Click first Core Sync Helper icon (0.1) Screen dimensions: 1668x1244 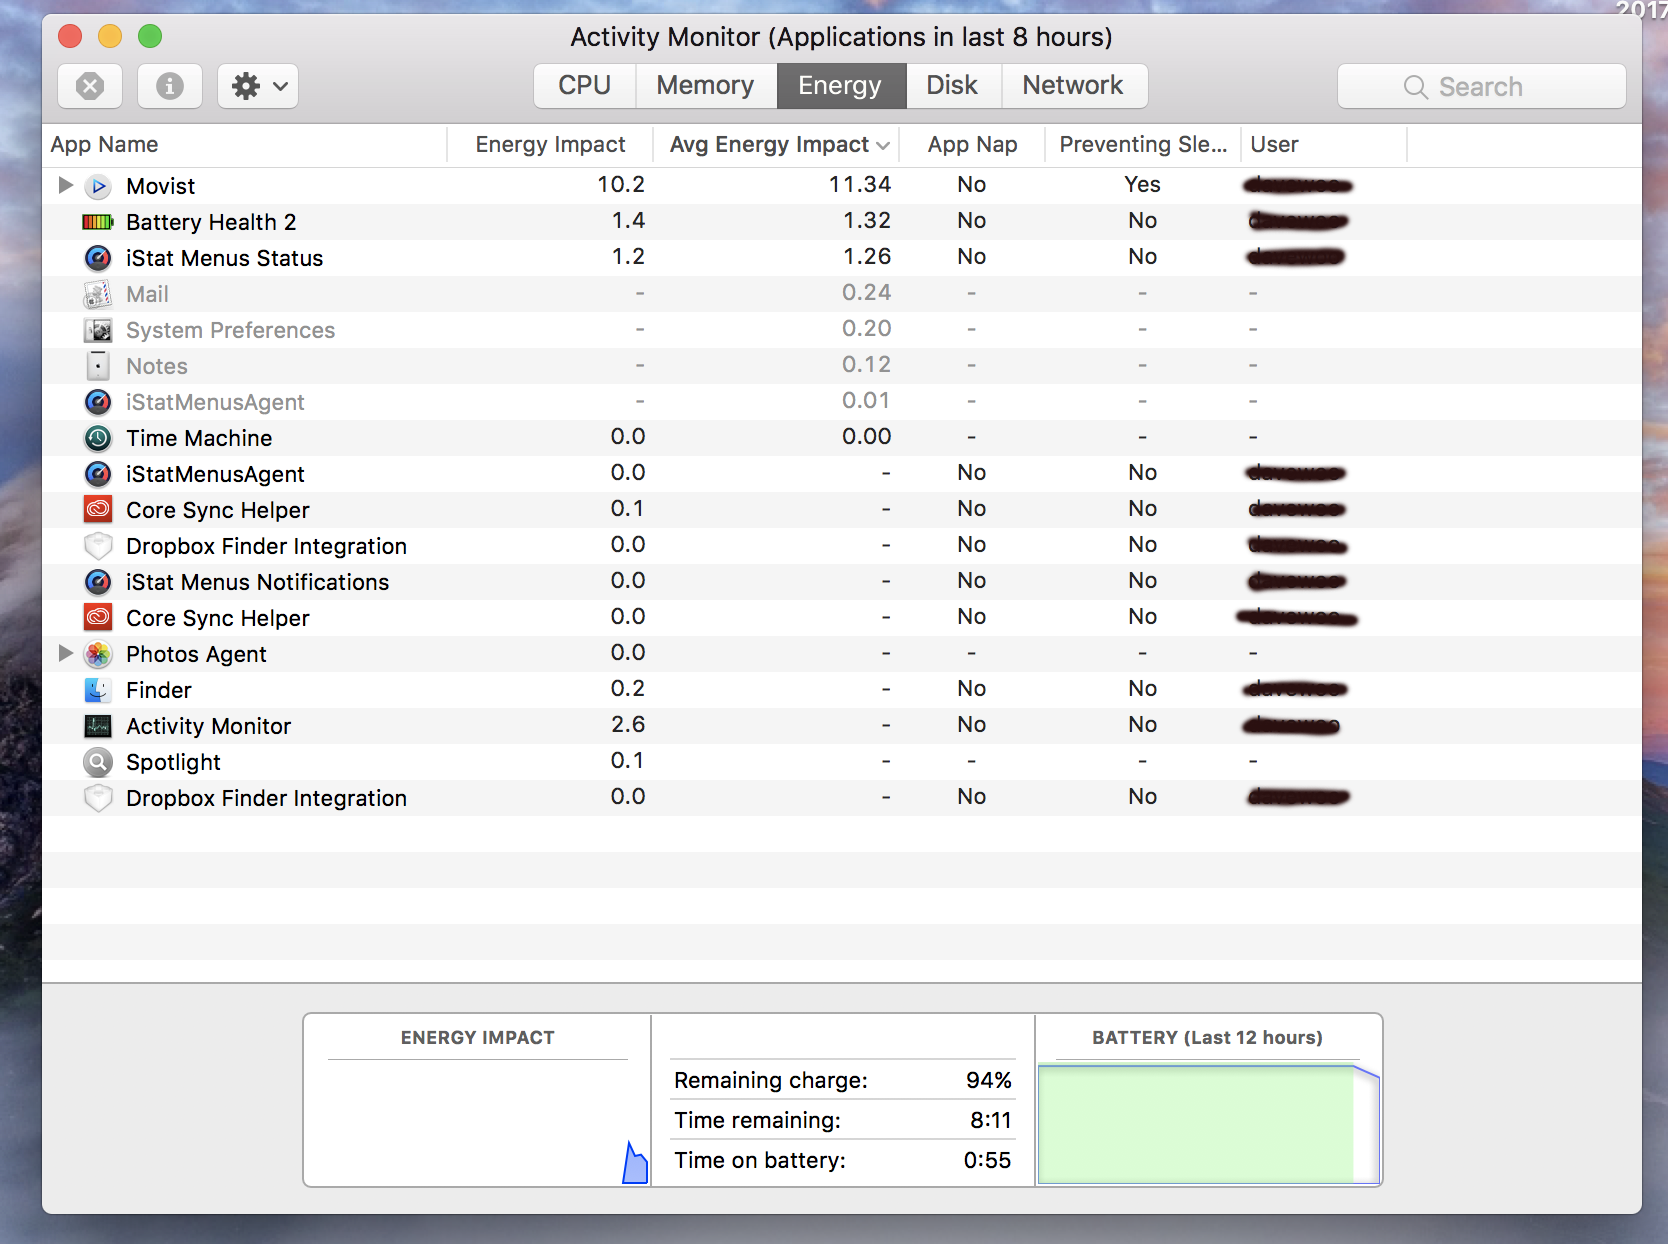click(98, 510)
